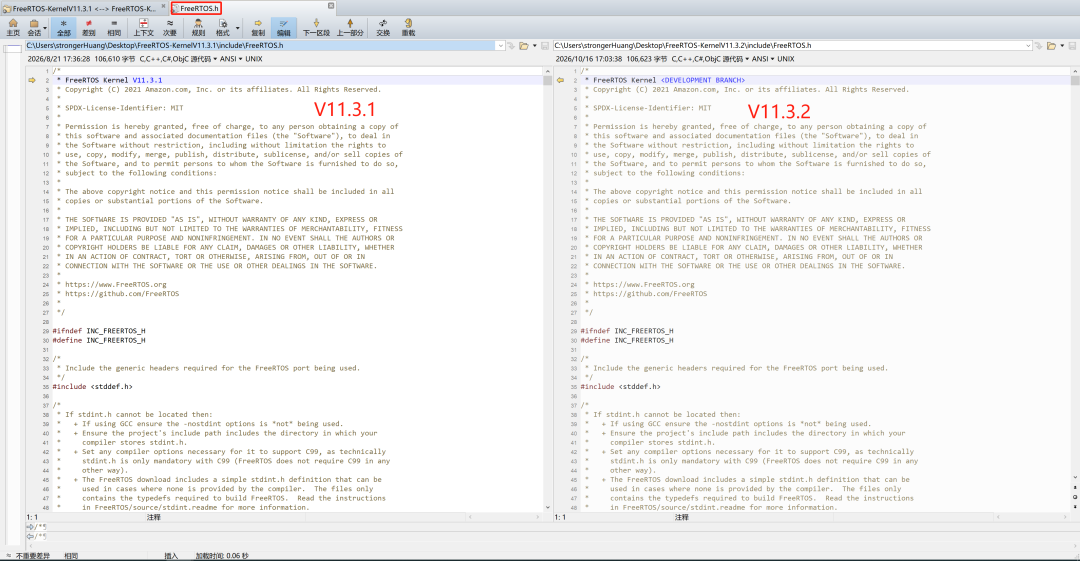Click 加载时间: 0.06 秒 in status bar
1080x561 pixels.
click(x=222, y=555)
